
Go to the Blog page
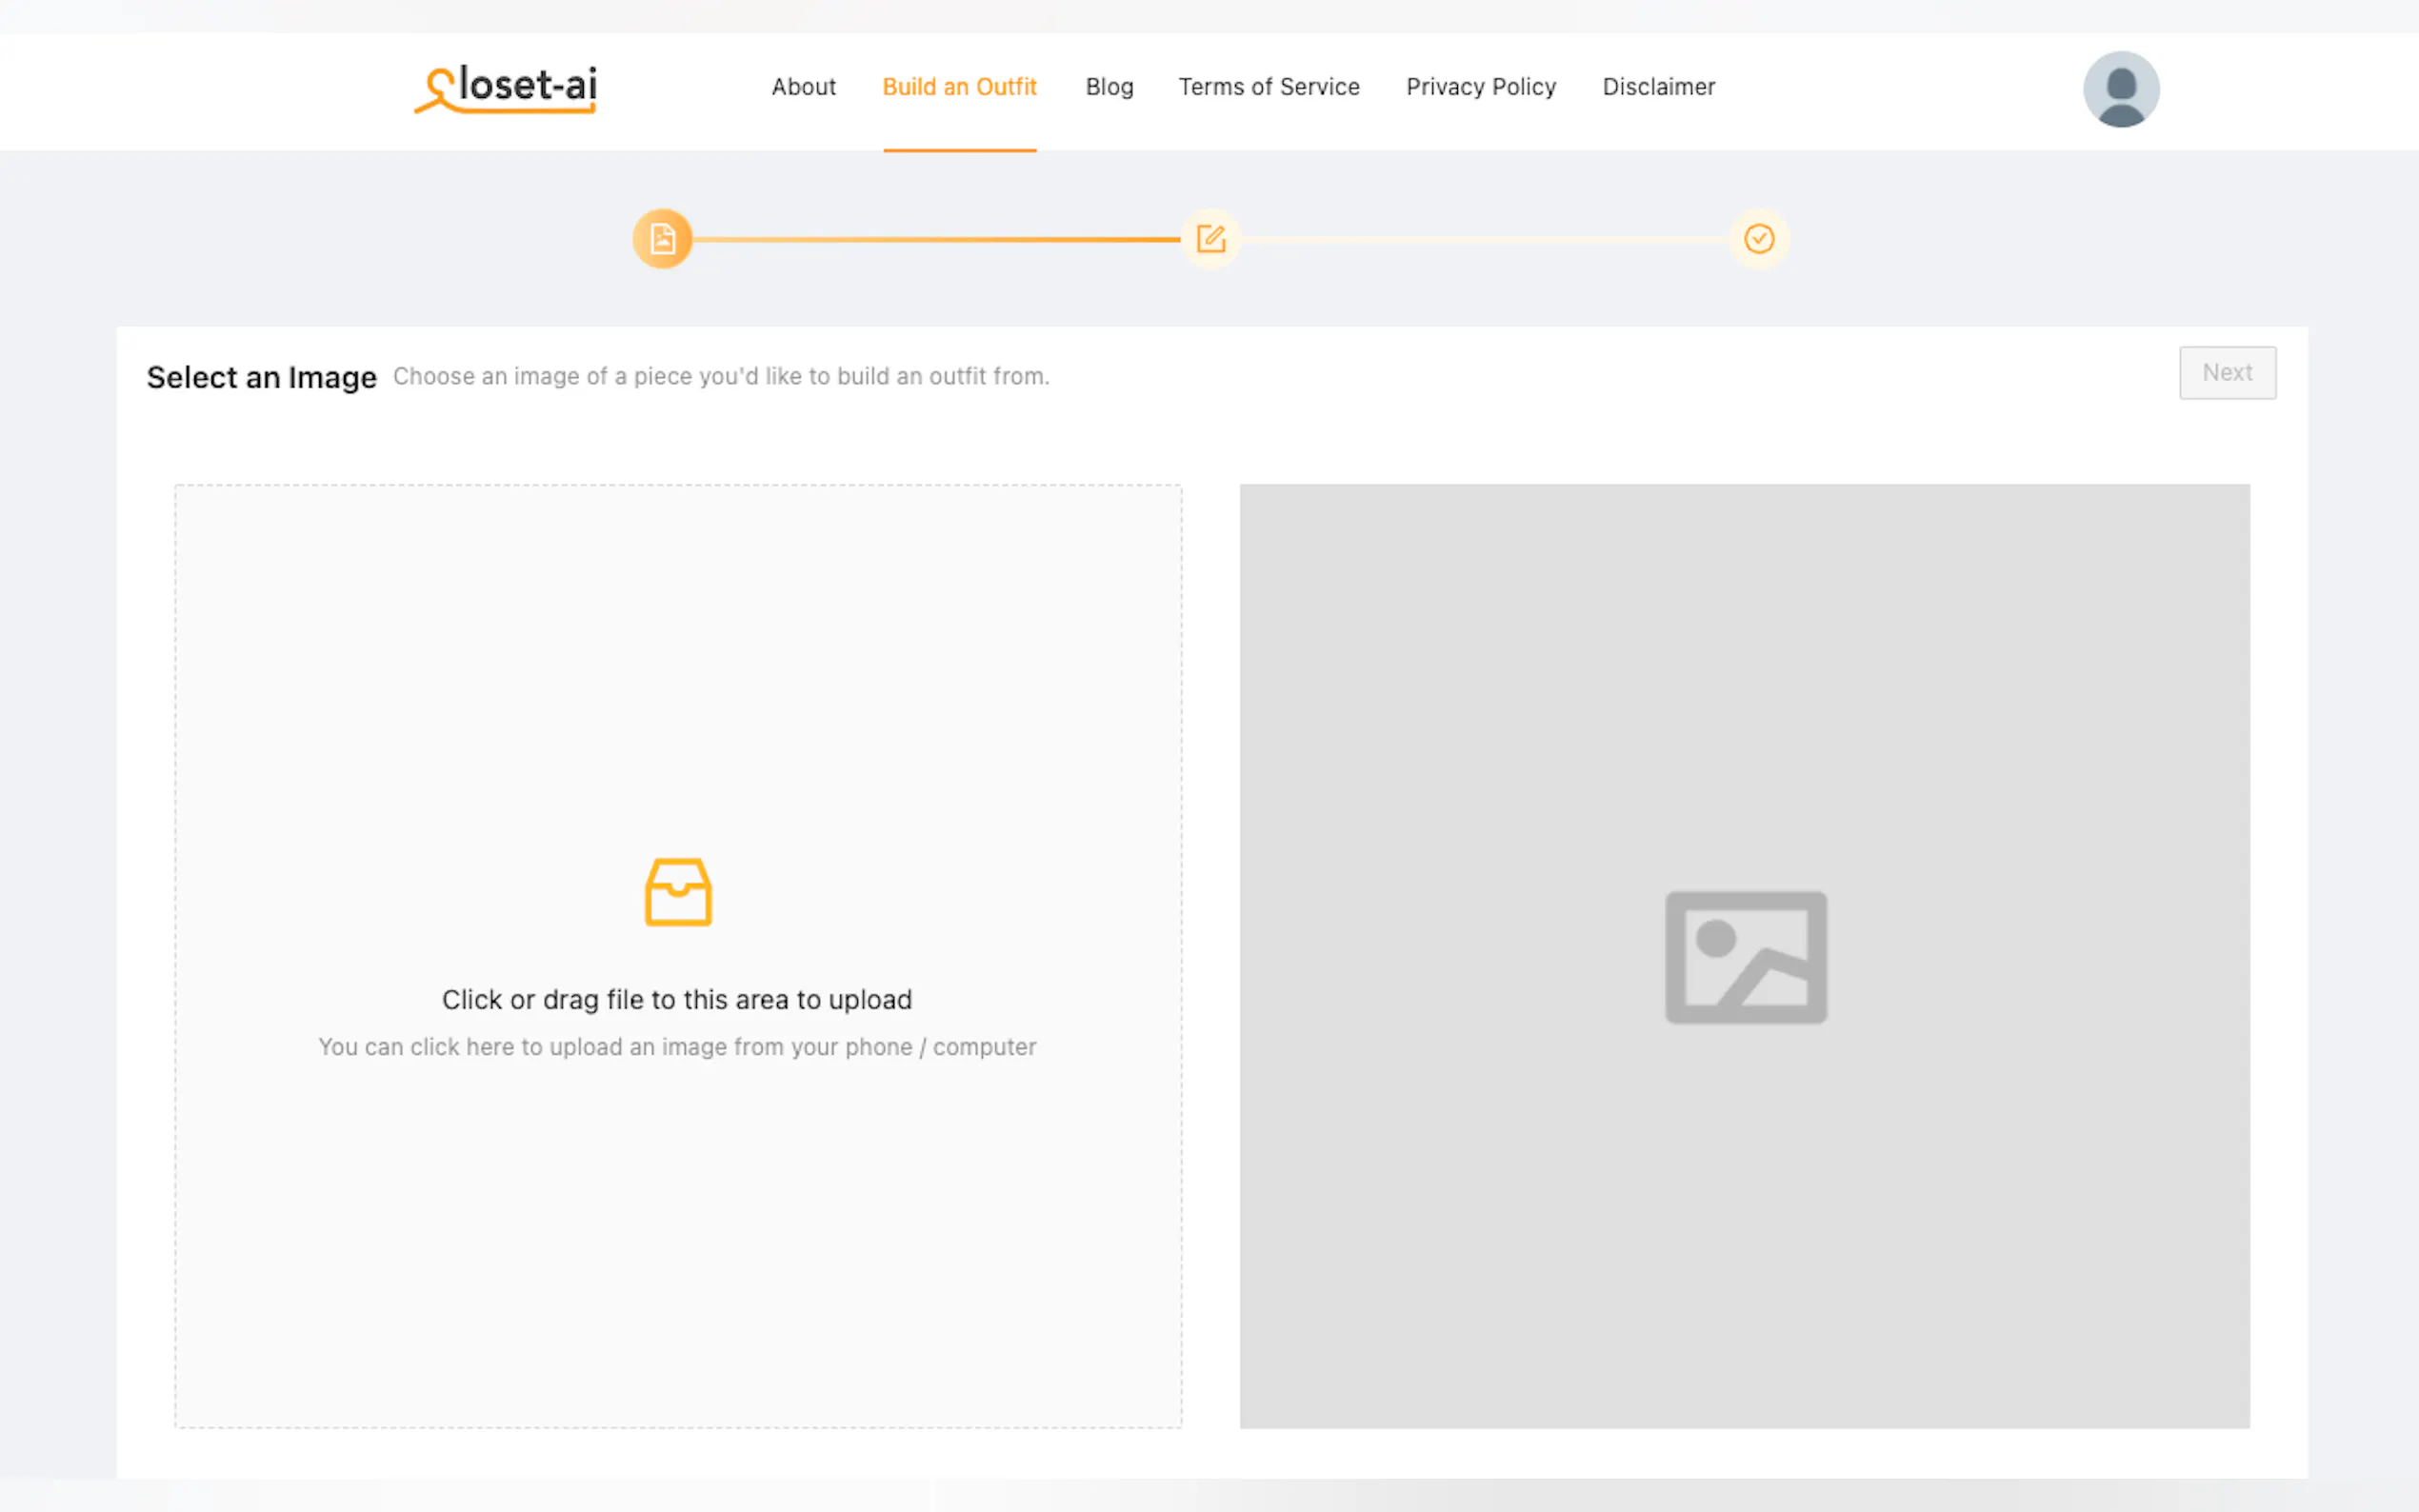(1109, 87)
